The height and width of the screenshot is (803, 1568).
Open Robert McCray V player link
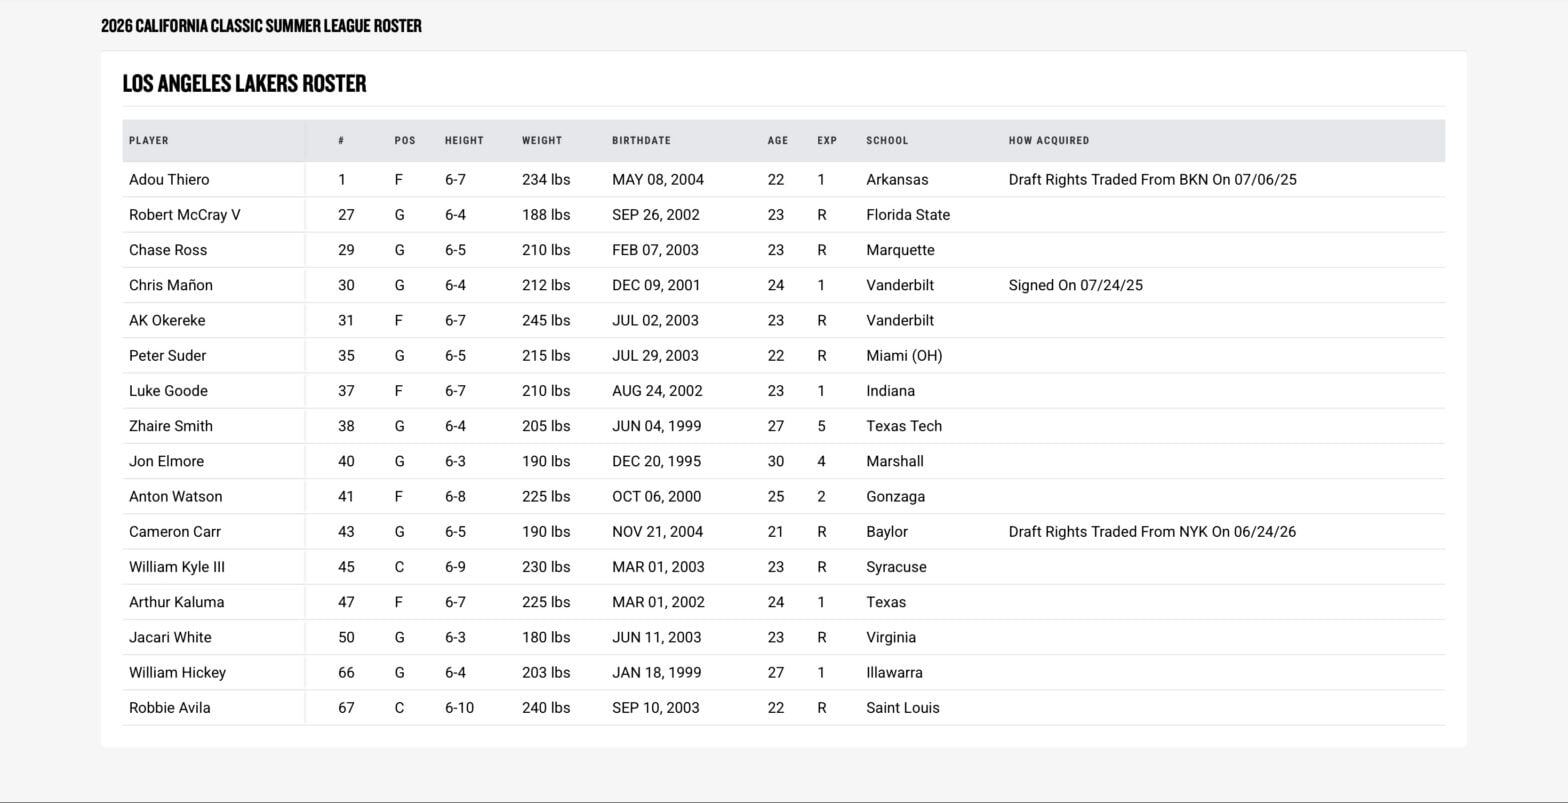point(185,215)
